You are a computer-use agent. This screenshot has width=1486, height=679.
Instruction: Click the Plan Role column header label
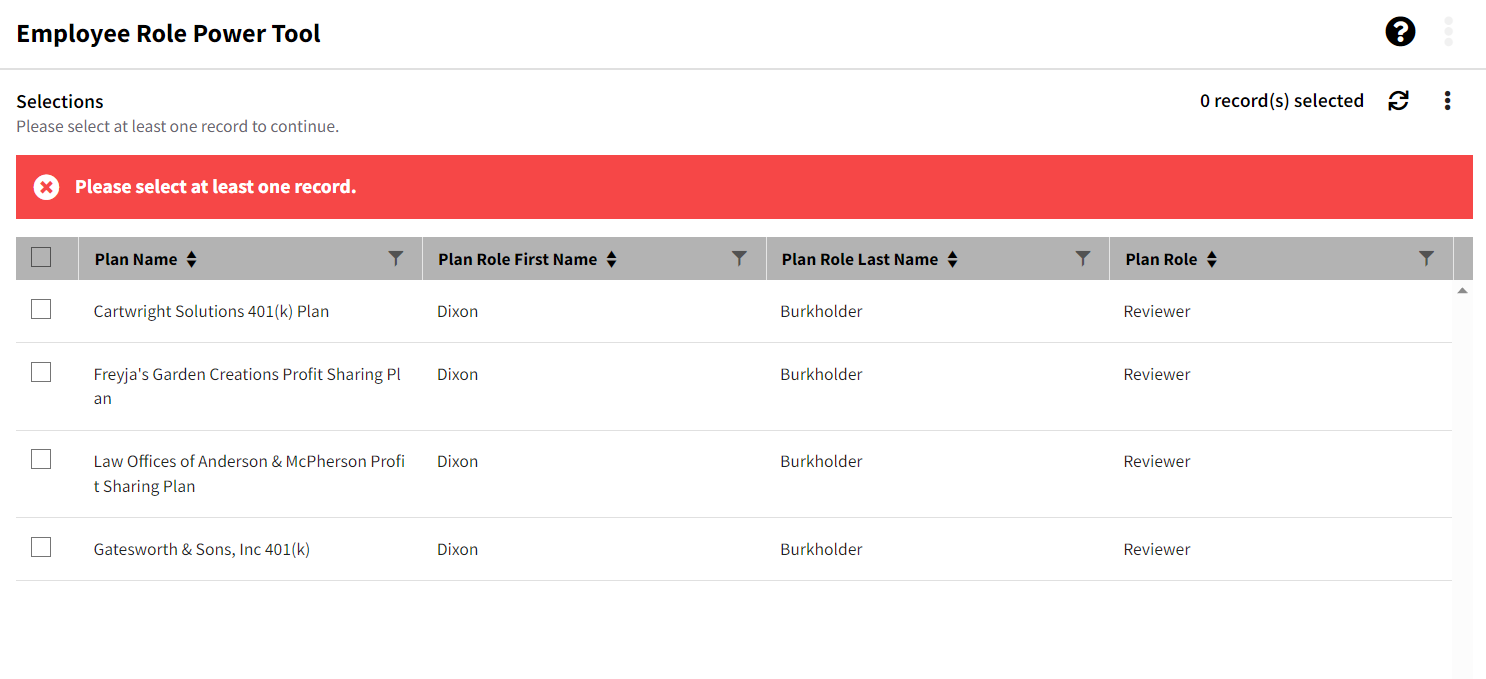[x=1161, y=259]
